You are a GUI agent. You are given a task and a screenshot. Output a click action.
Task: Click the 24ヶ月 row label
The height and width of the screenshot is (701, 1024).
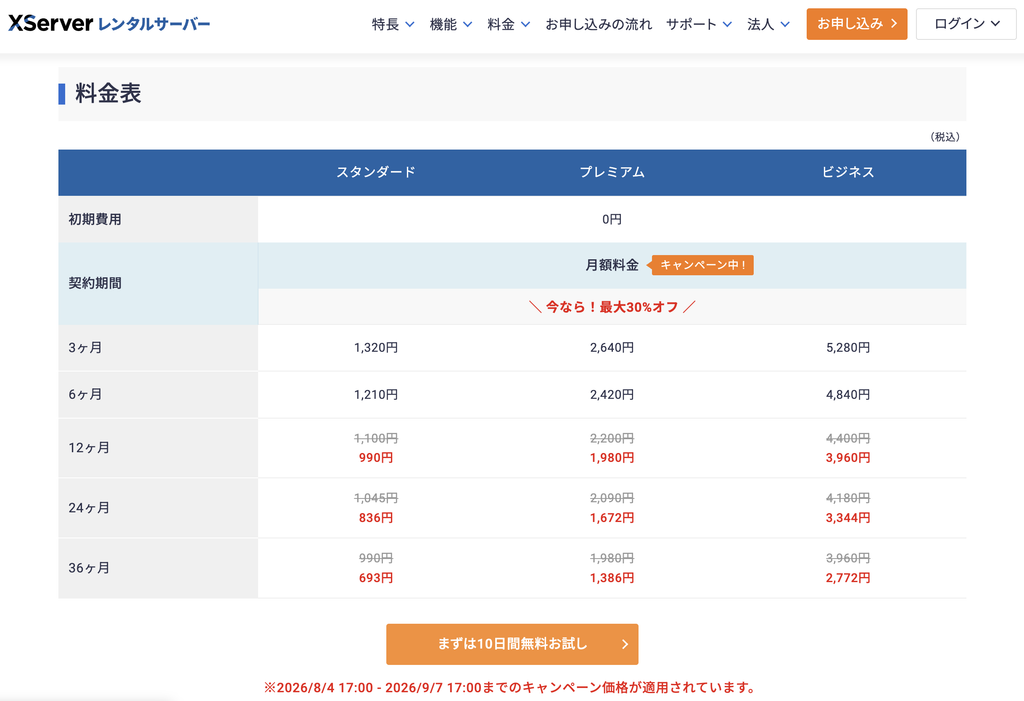click(x=89, y=508)
